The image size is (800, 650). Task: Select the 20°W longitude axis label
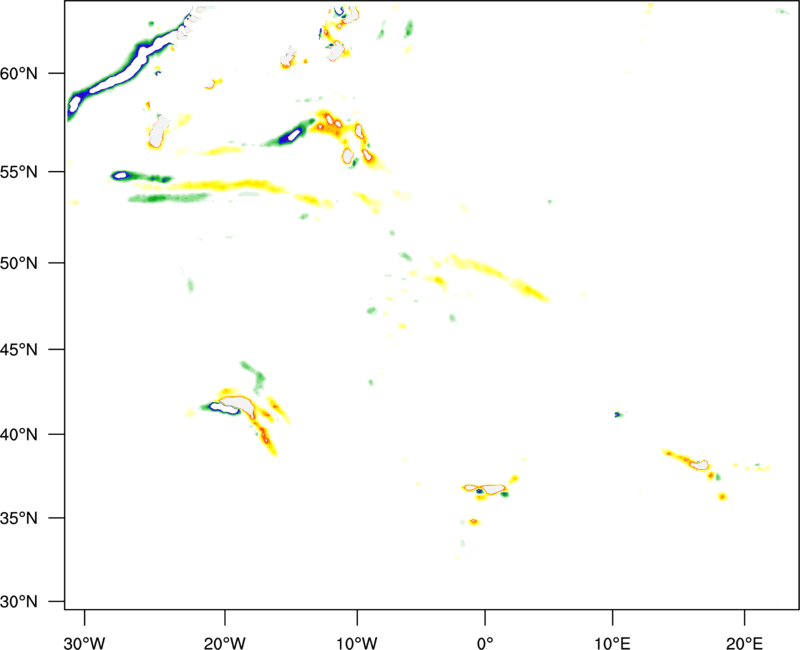point(225,630)
